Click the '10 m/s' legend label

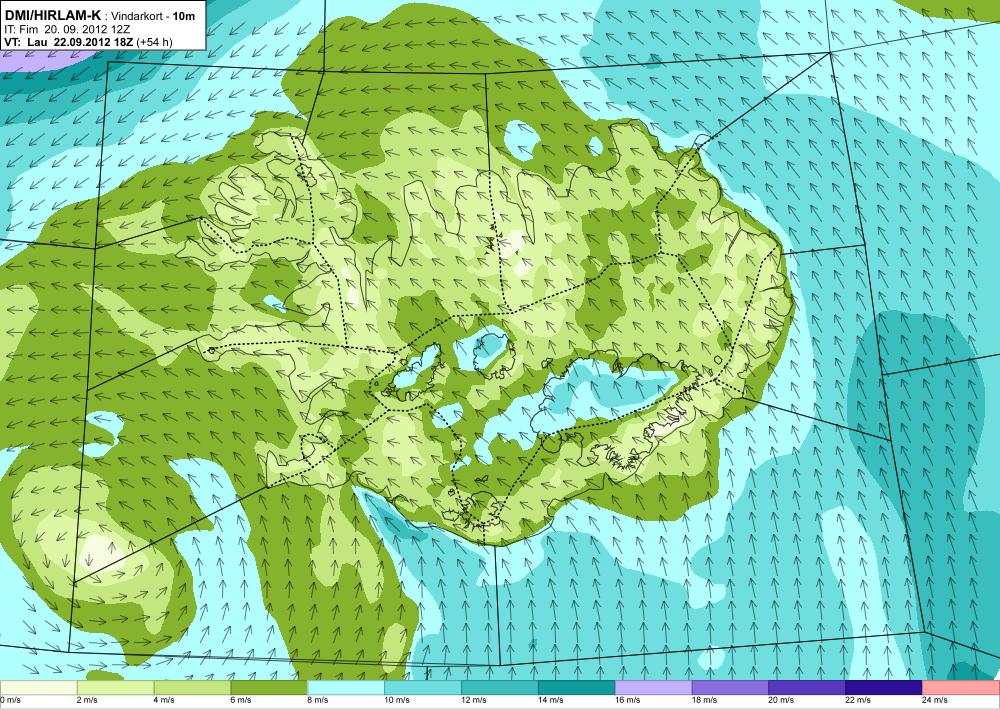[397, 700]
